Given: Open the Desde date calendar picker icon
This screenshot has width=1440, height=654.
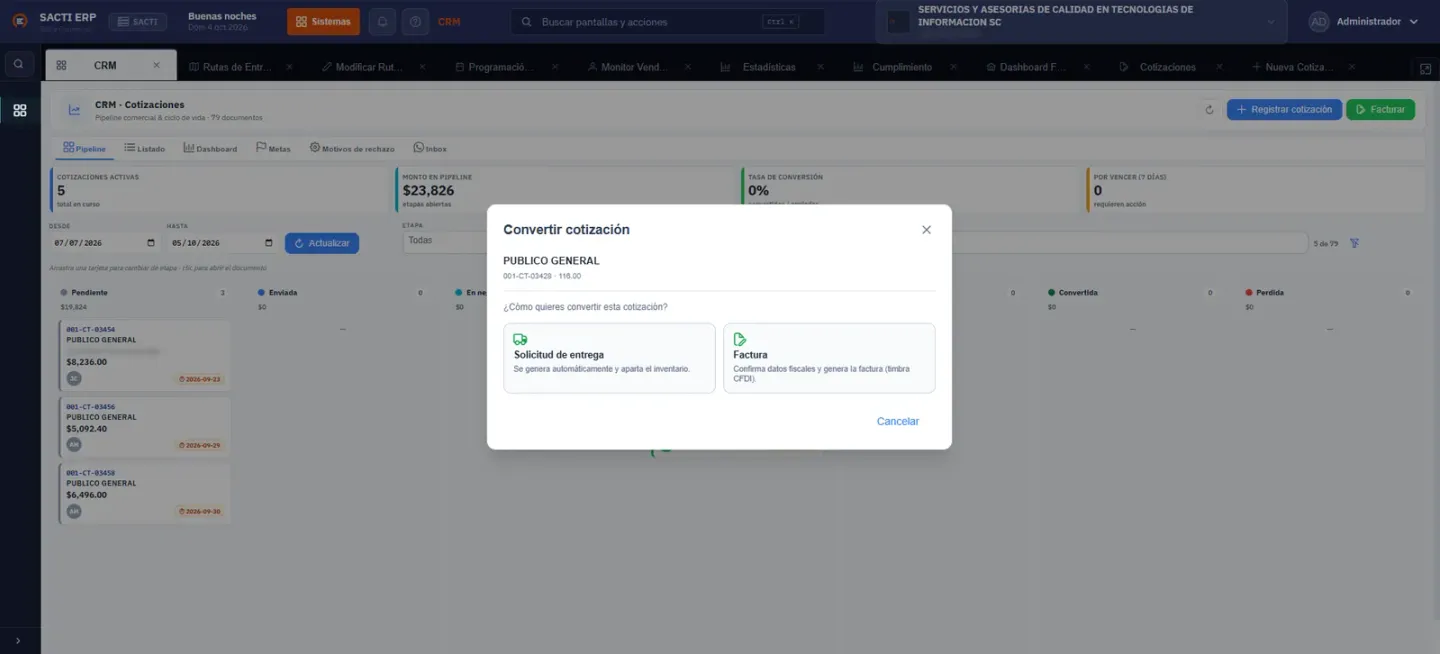Looking at the screenshot, I should 151,243.
